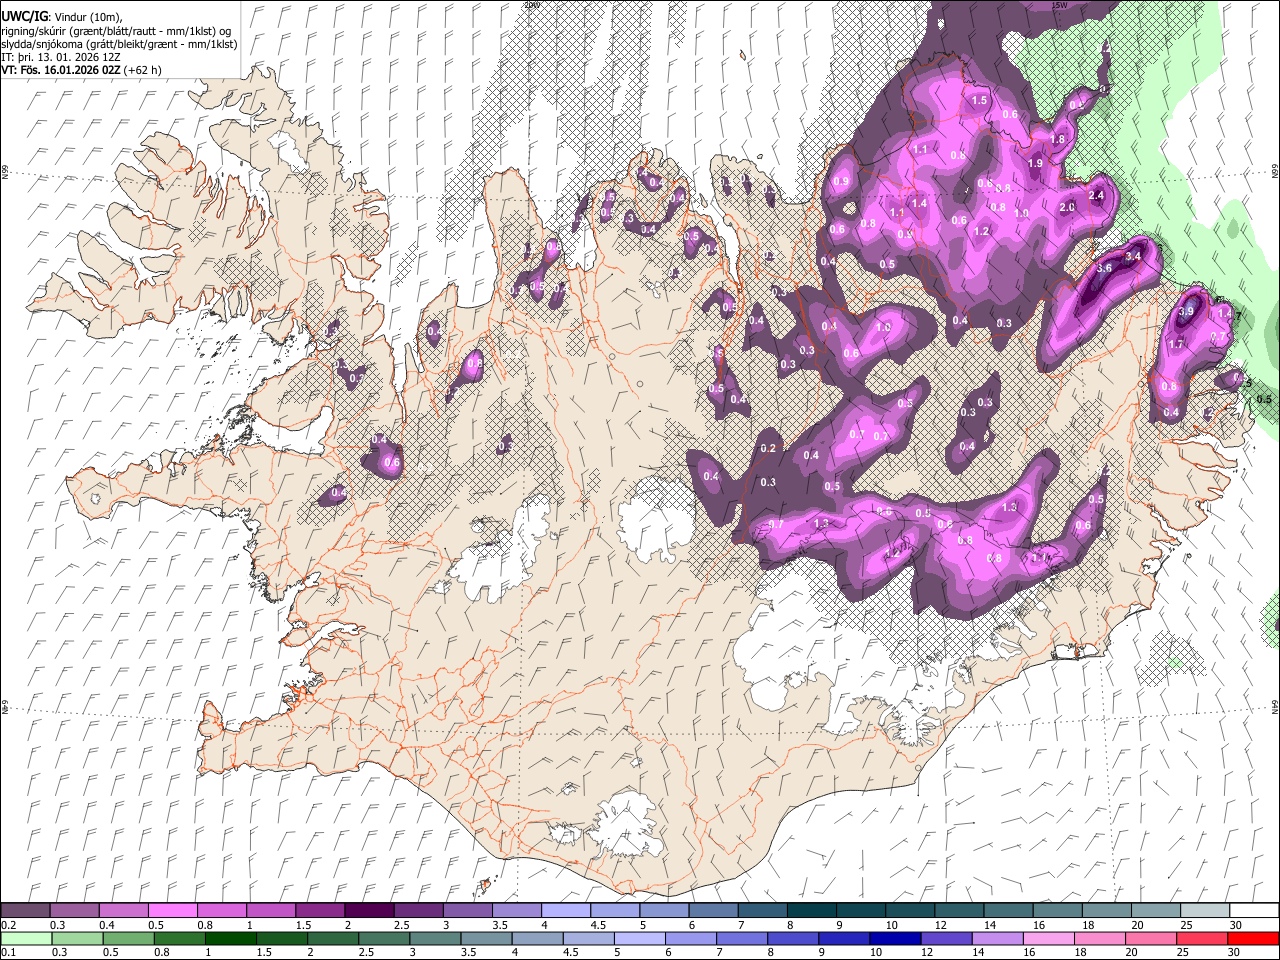Image resolution: width=1280 pixels, height=960 pixels.
Task: Click the red 30 swatch in rain legend
Action: pos(1253,939)
